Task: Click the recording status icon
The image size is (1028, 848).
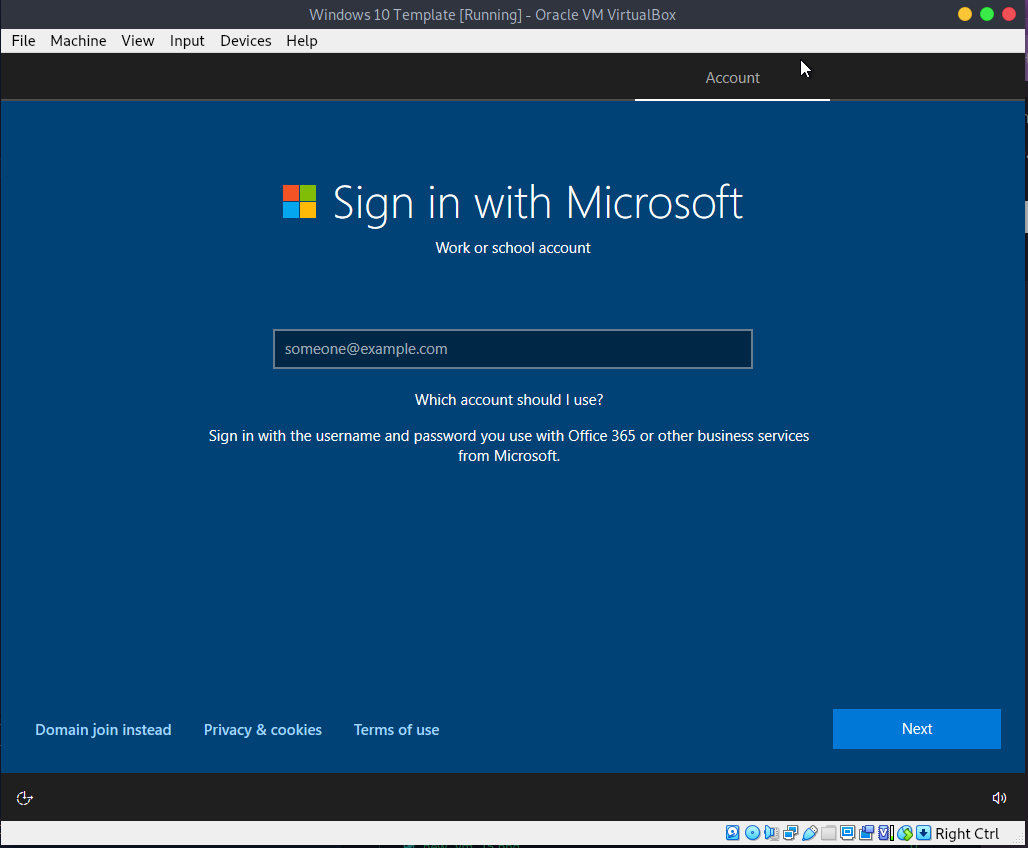Action: click(866, 833)
